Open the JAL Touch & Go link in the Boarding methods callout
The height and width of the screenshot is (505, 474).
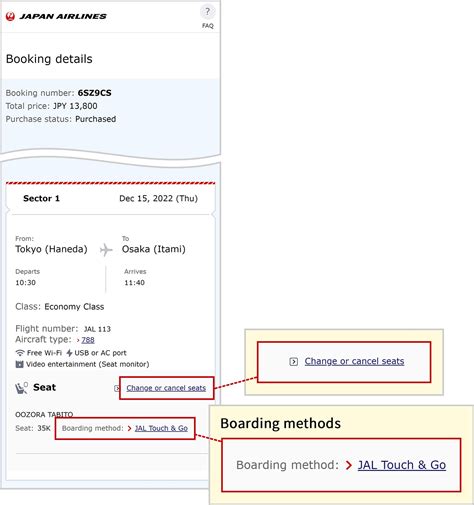pyautogui.click(x=402, y=465)
